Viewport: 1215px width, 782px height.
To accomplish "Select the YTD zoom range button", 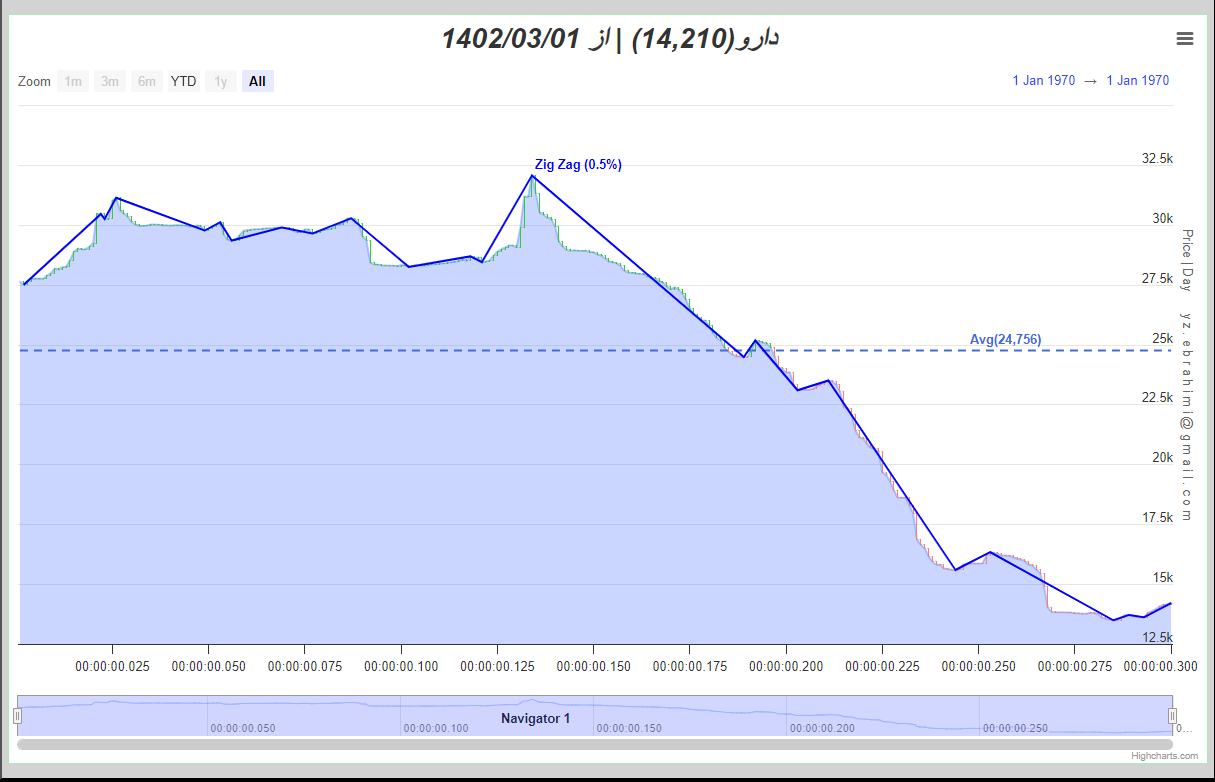I will pyautogui.click(x=184, y=81).
